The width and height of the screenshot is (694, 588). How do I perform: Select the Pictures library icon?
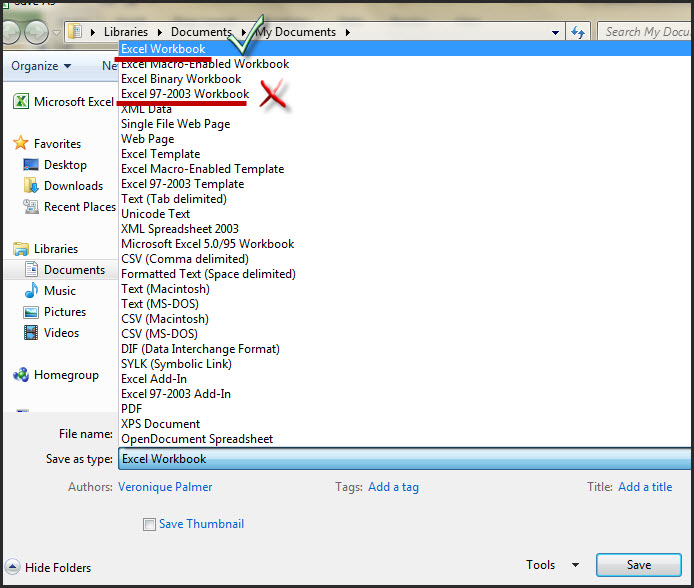pos(30,312)
